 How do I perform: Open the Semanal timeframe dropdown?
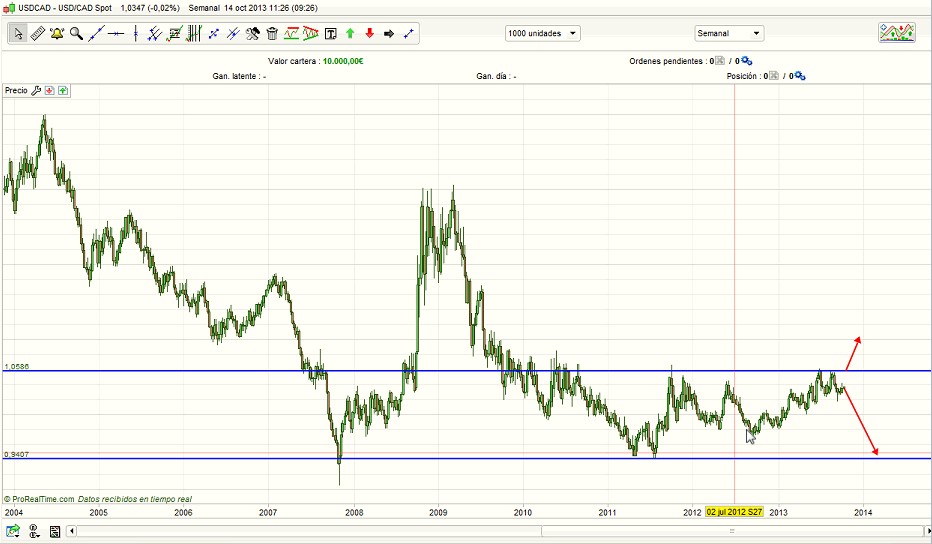point(729,33)
